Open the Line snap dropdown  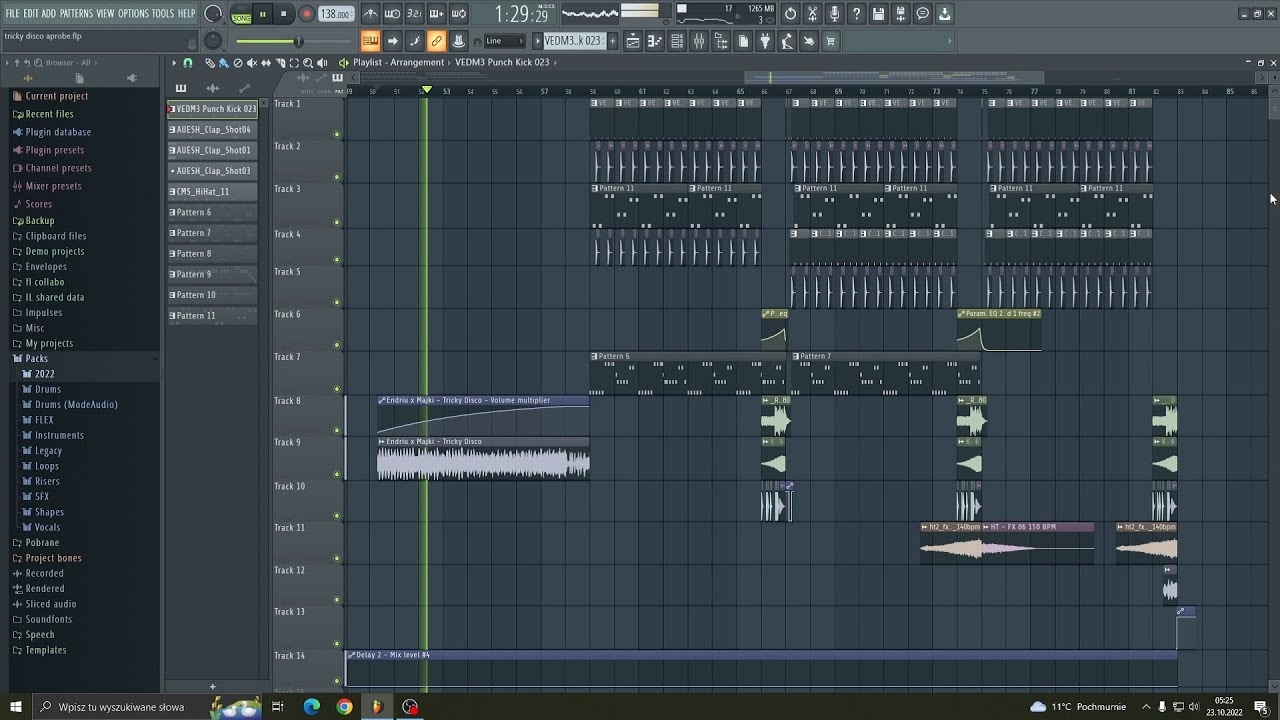(x=504, y=41)
